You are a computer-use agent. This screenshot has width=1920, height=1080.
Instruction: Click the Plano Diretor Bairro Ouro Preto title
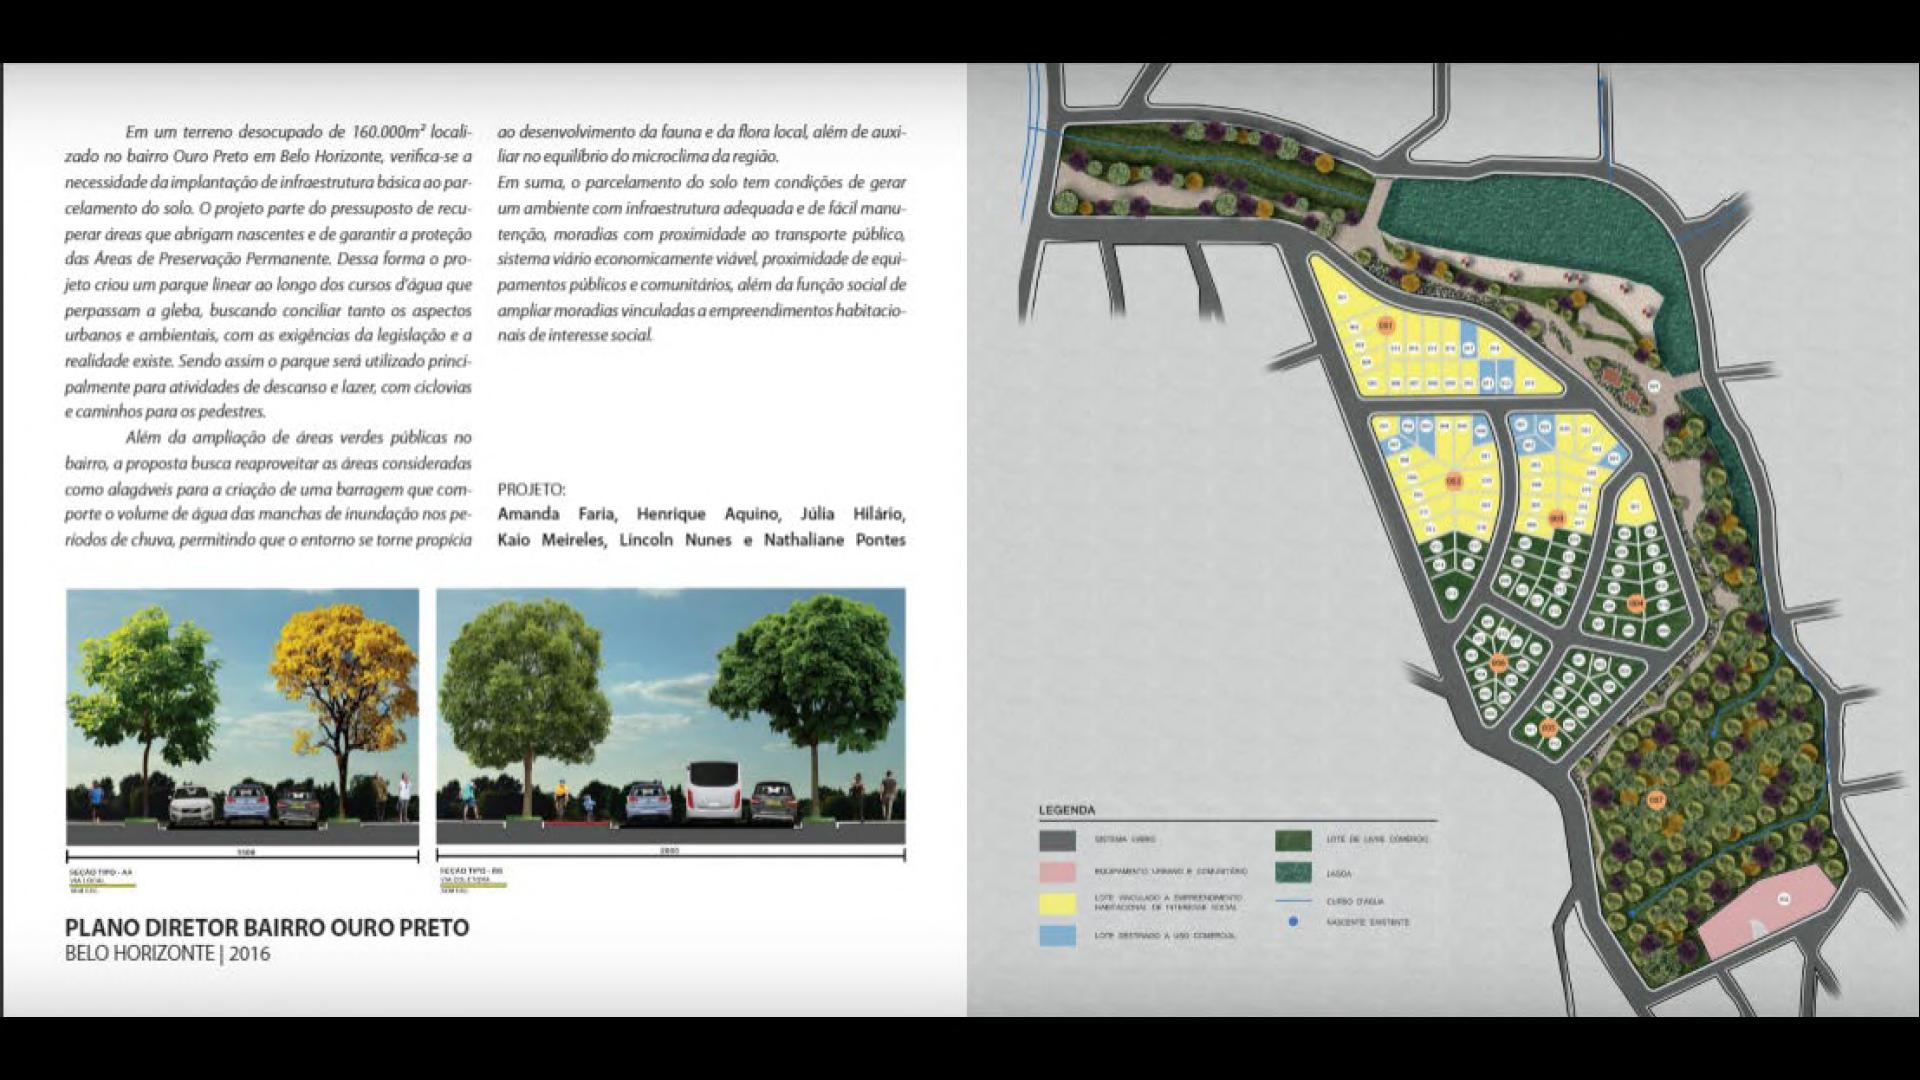point(267,928)
